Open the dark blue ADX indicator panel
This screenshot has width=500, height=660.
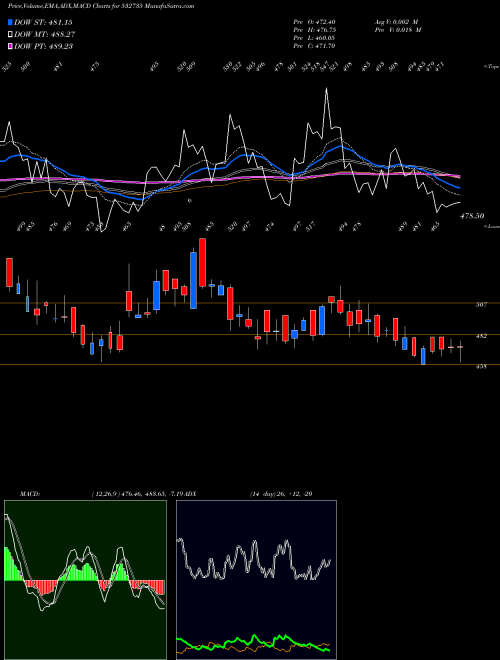click(x=256, y=580)
